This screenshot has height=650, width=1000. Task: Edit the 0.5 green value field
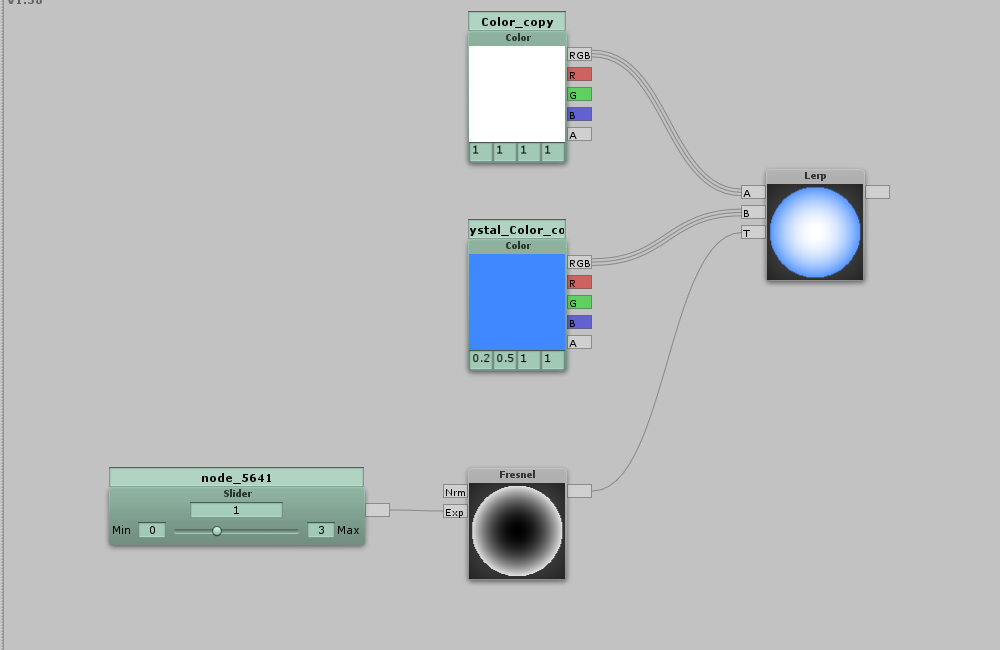(505, 359)
